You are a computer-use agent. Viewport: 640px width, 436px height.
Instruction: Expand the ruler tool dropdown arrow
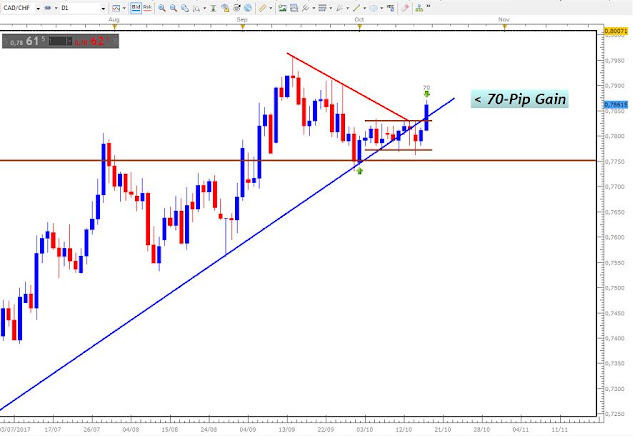271,8
